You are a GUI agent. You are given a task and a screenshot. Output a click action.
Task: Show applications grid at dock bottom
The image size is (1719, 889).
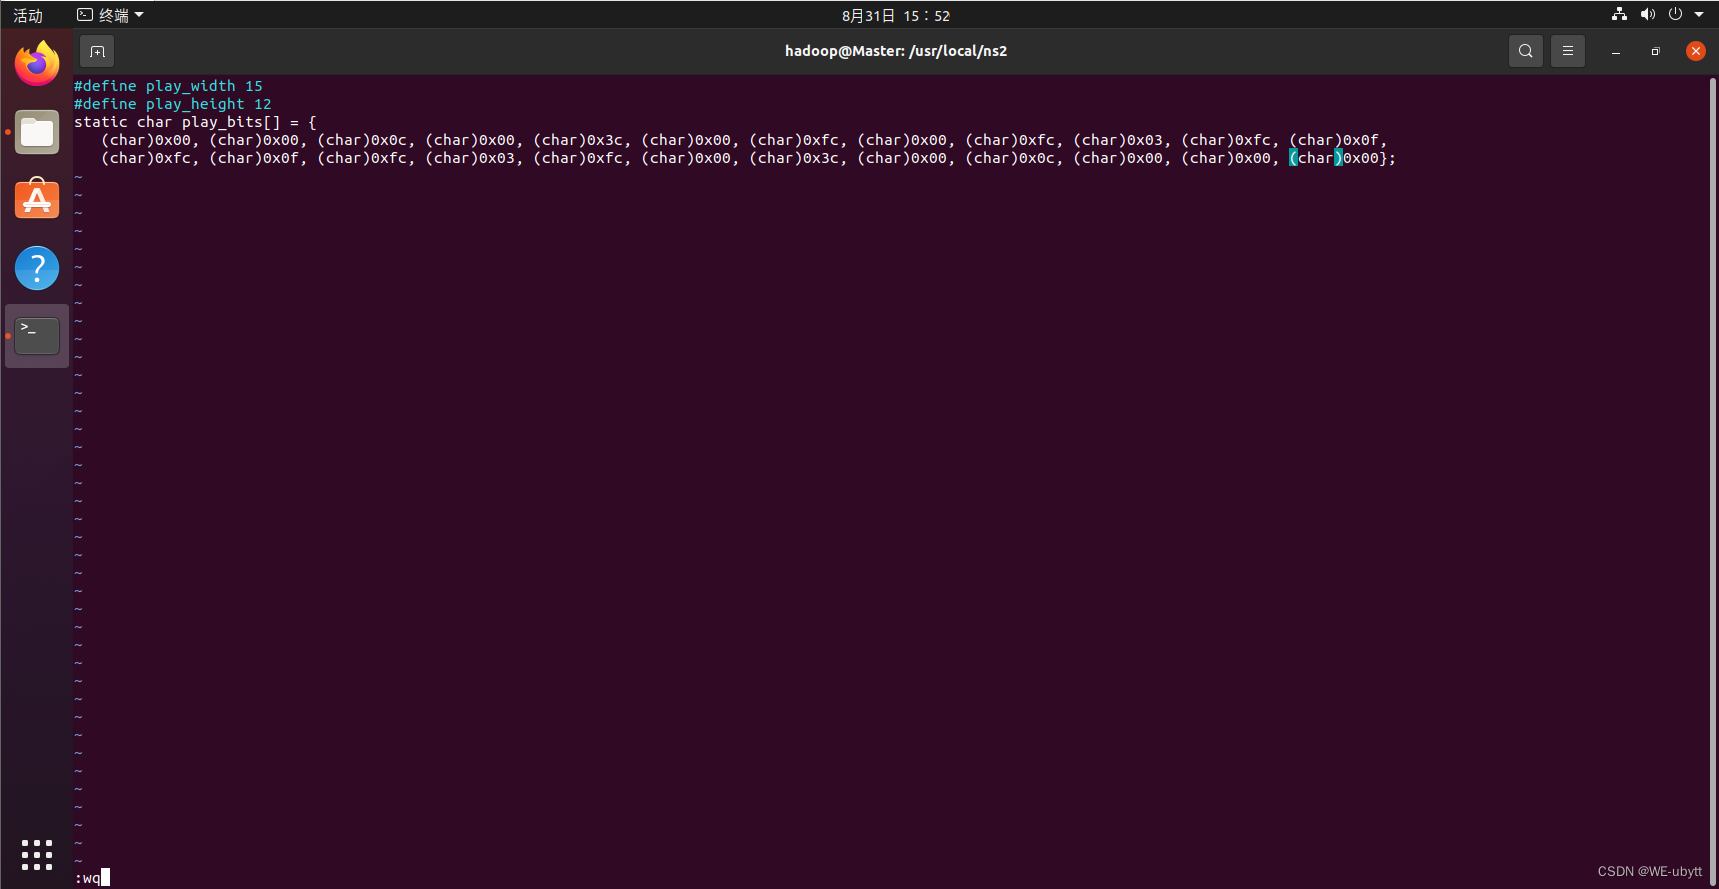[37, 855]
